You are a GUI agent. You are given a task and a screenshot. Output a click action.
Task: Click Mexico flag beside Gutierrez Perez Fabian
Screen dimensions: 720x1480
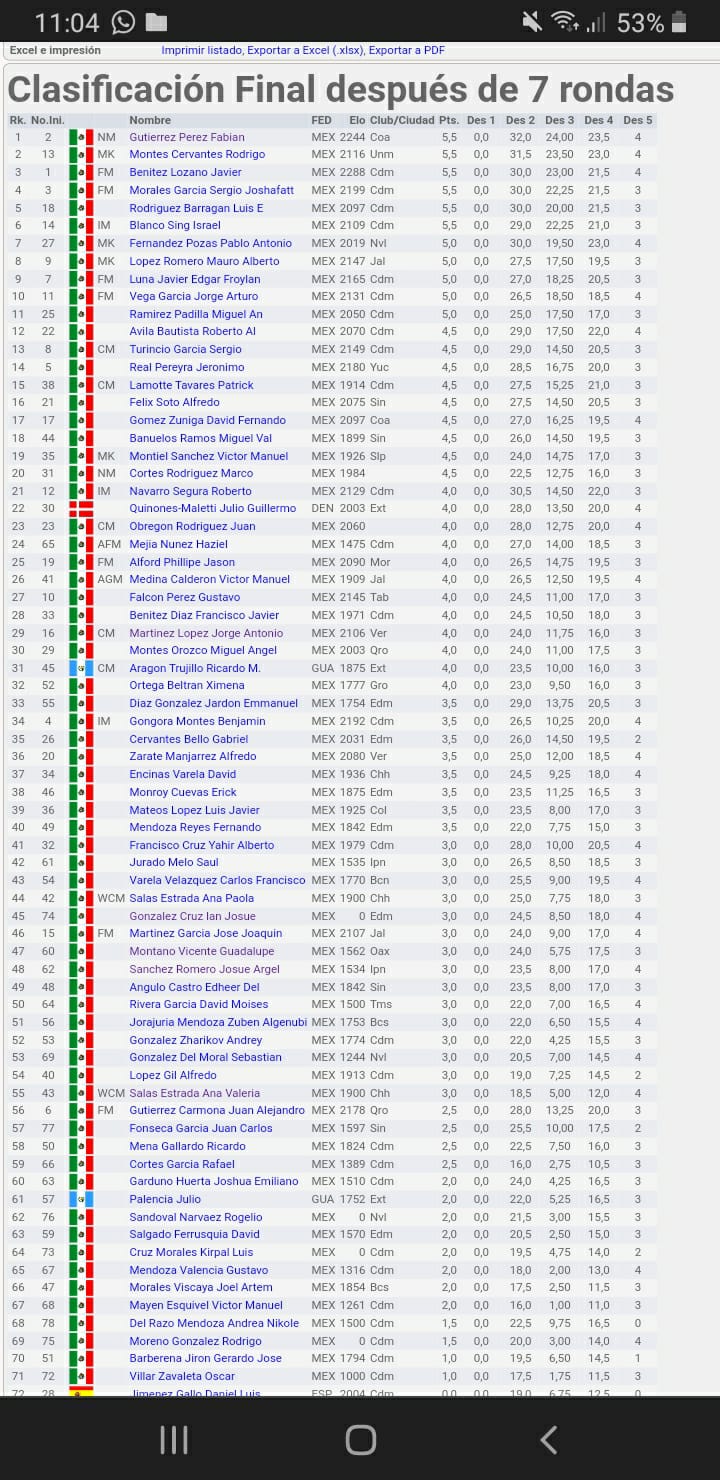(81, 137)
